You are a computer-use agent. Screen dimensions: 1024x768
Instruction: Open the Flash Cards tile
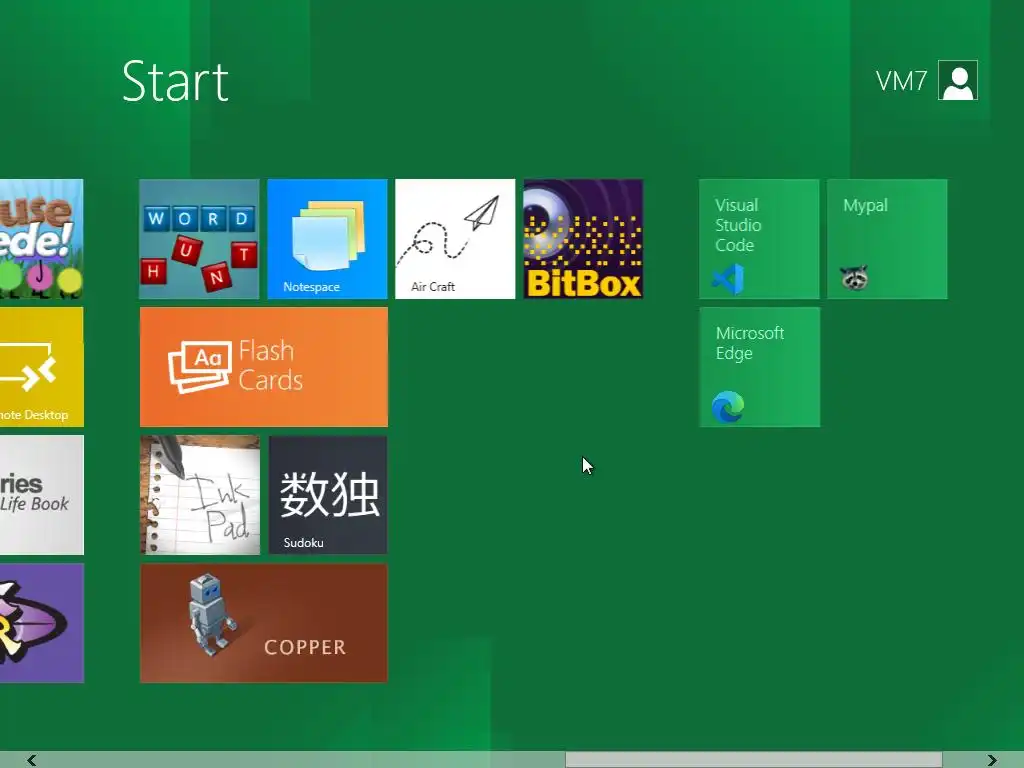tap(264, 367)
